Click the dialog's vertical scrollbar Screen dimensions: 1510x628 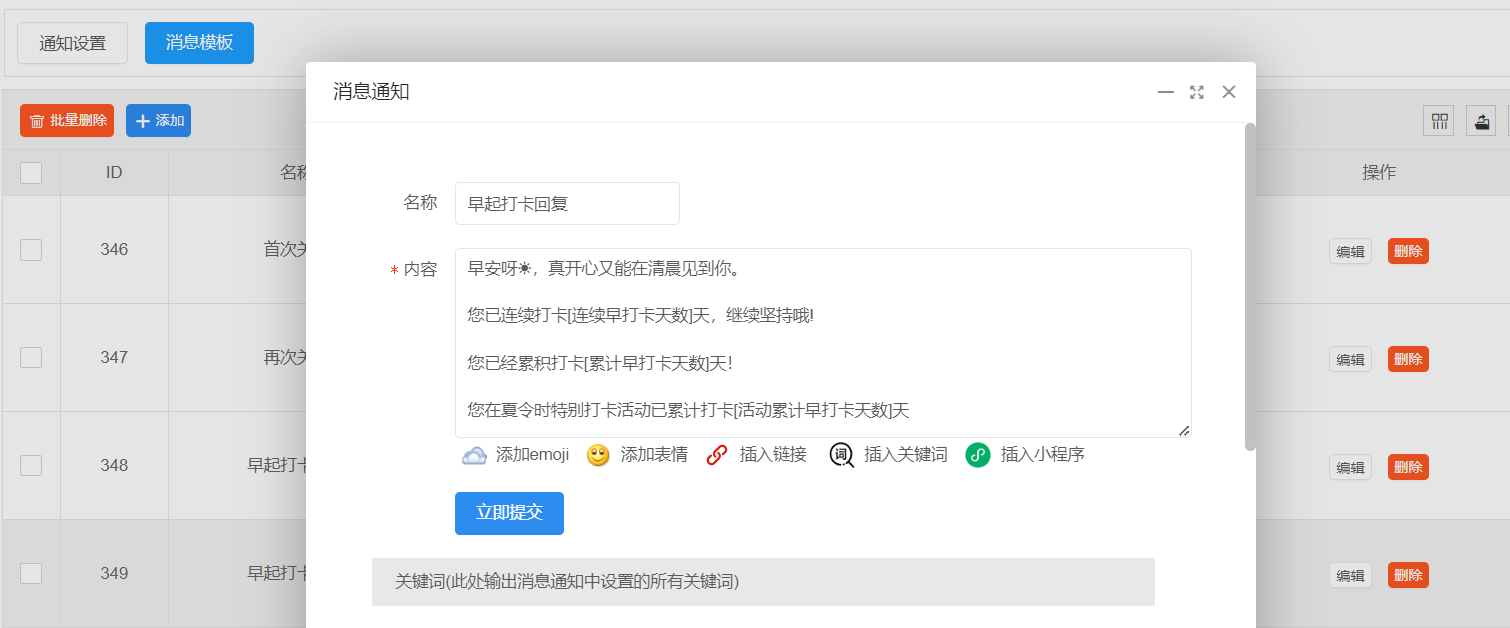click(x=1250, y=287)
